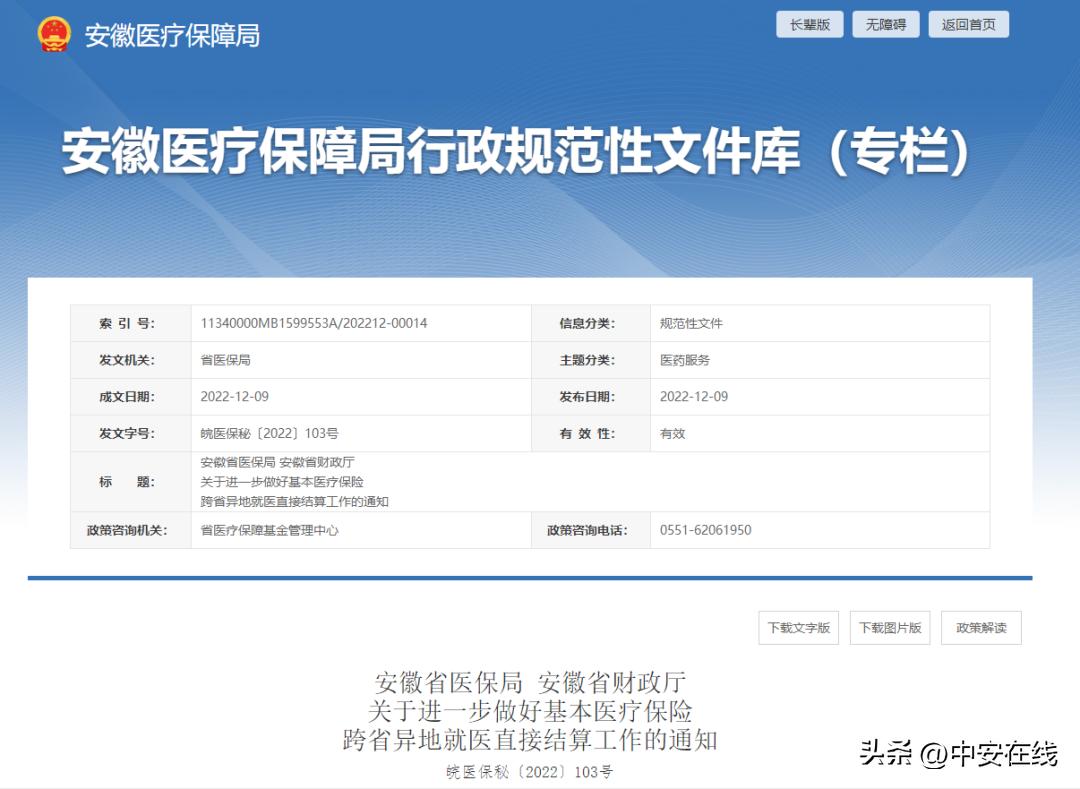
Task: Click the 下载图片版 download button
Action: (x=889, y=627)
